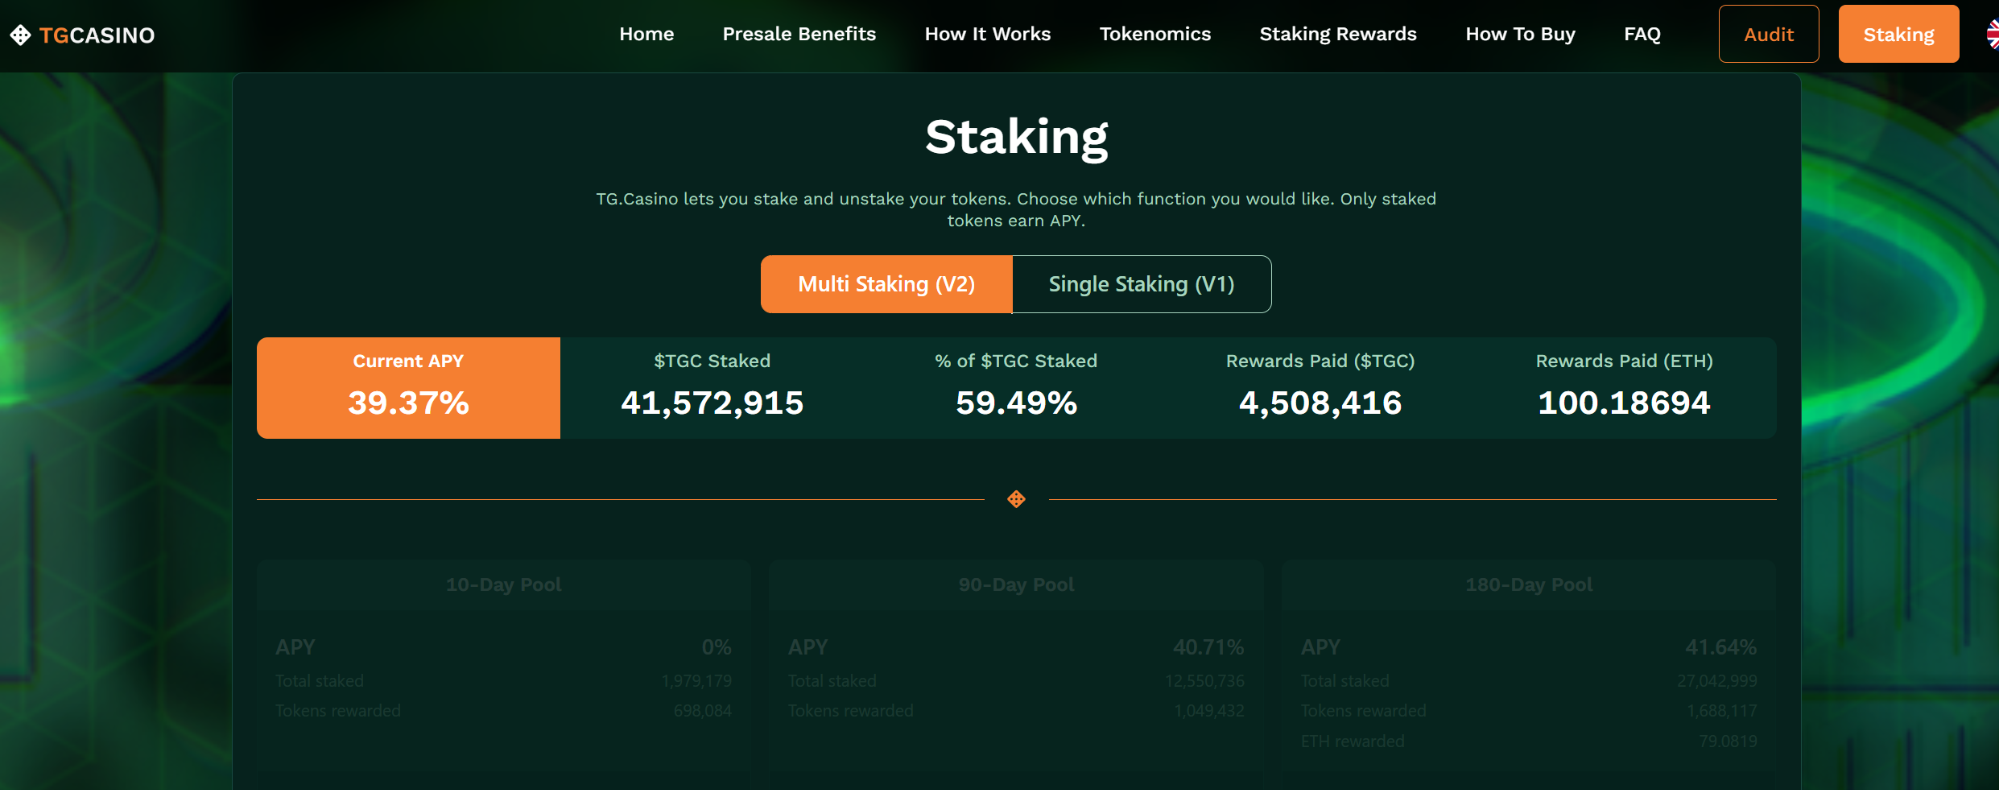The width and height of the screenshot is (1999, 790).
Task: Select the 10-Day Pool header
Action: coord(503,585)
